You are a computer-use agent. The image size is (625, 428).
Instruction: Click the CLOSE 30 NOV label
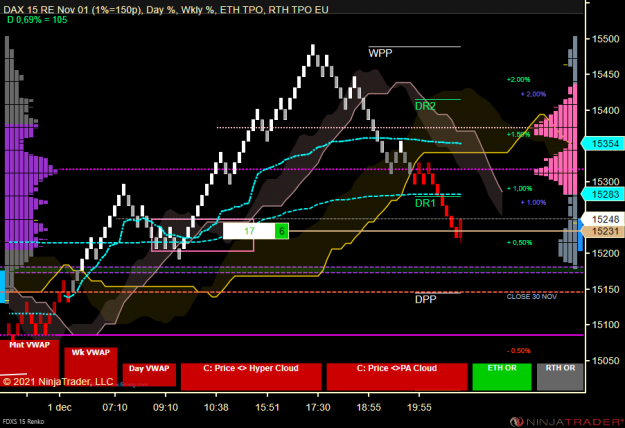click(x=532, y=296)
